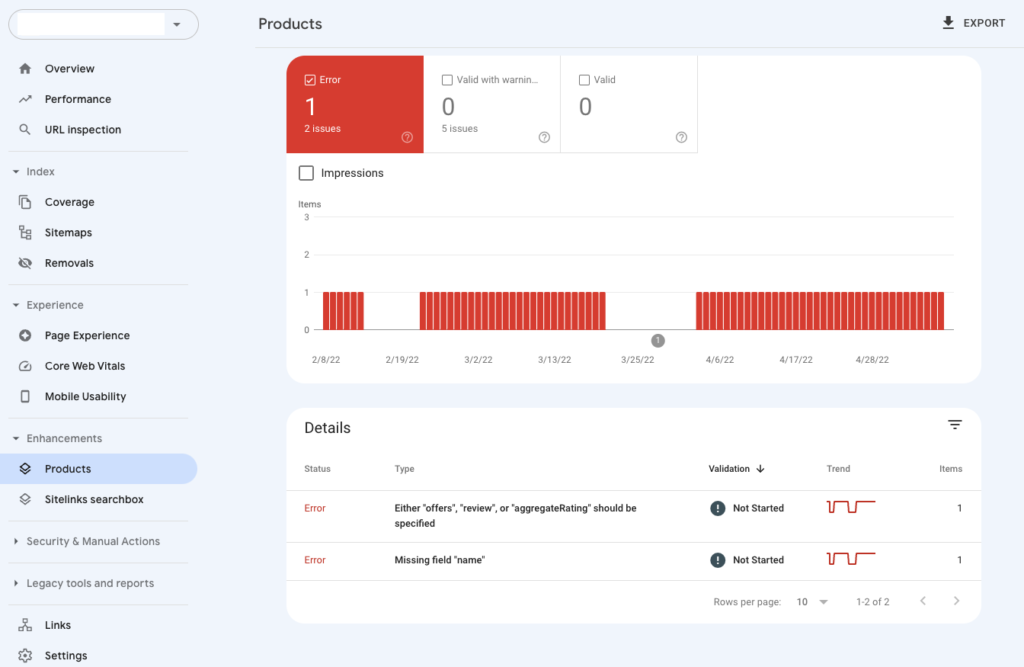
Task: Expand Legacy tools and reports
Action: point(16,583)
